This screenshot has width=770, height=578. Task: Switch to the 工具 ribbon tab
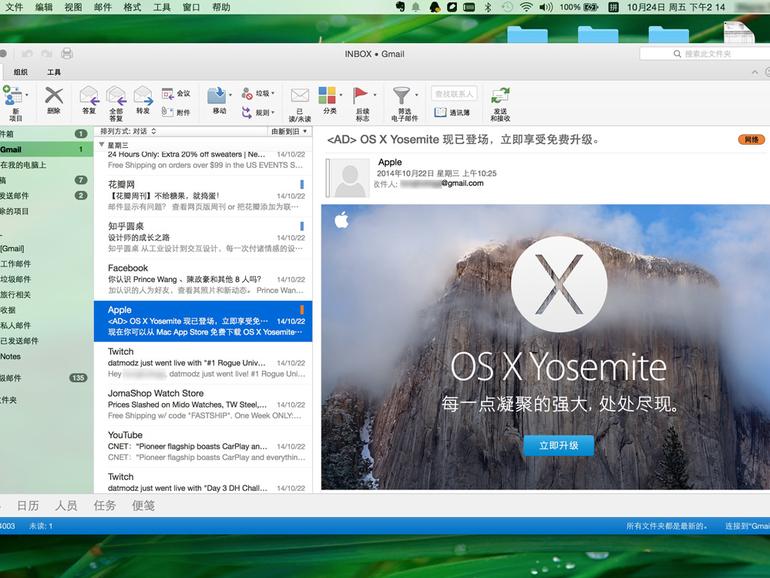54,72
